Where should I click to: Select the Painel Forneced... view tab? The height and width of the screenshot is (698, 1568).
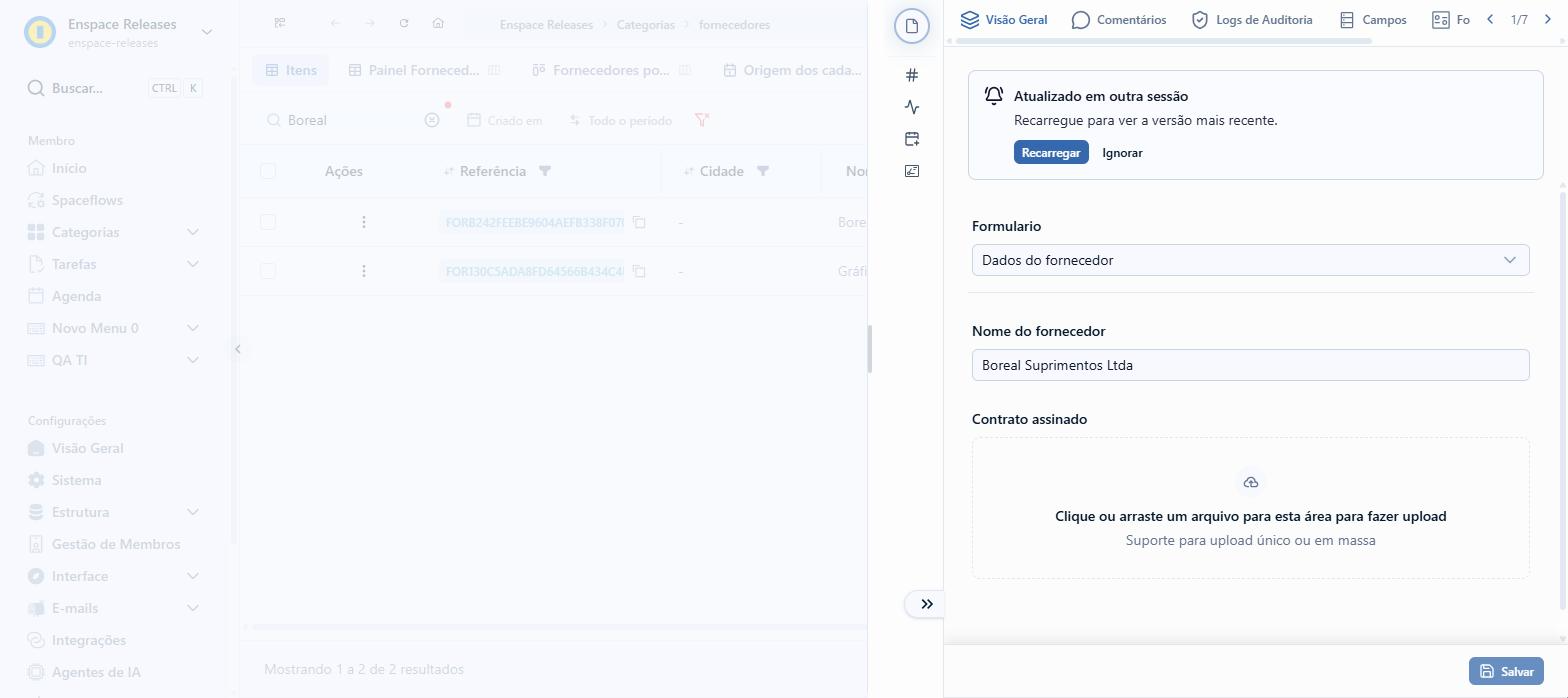tap(423, 70)
